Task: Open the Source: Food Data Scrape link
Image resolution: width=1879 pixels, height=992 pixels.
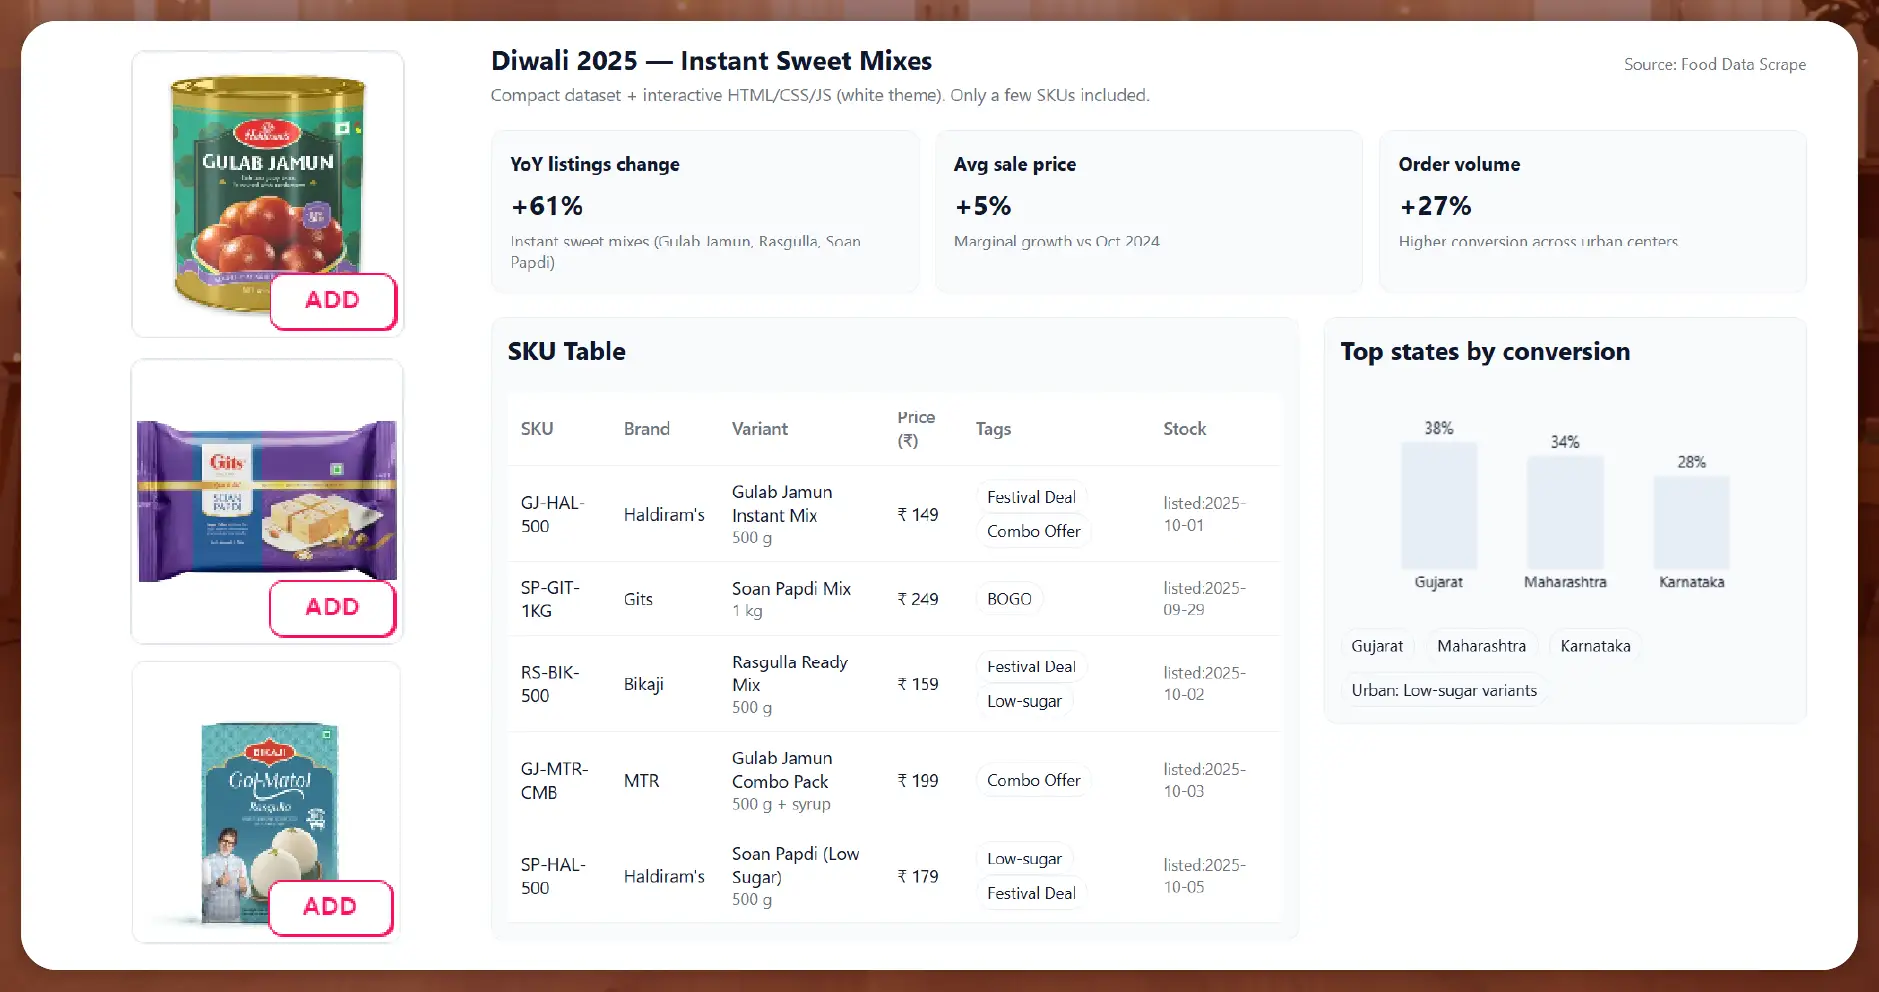Action: 1714,64
